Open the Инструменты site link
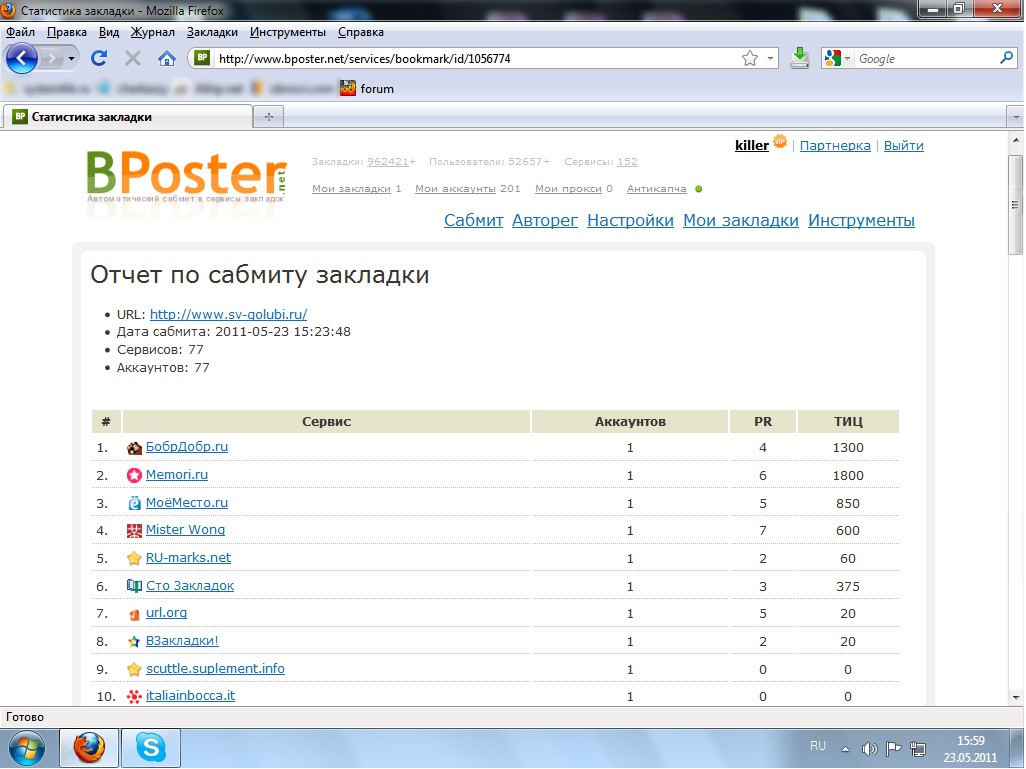 (x=861, y=221)
